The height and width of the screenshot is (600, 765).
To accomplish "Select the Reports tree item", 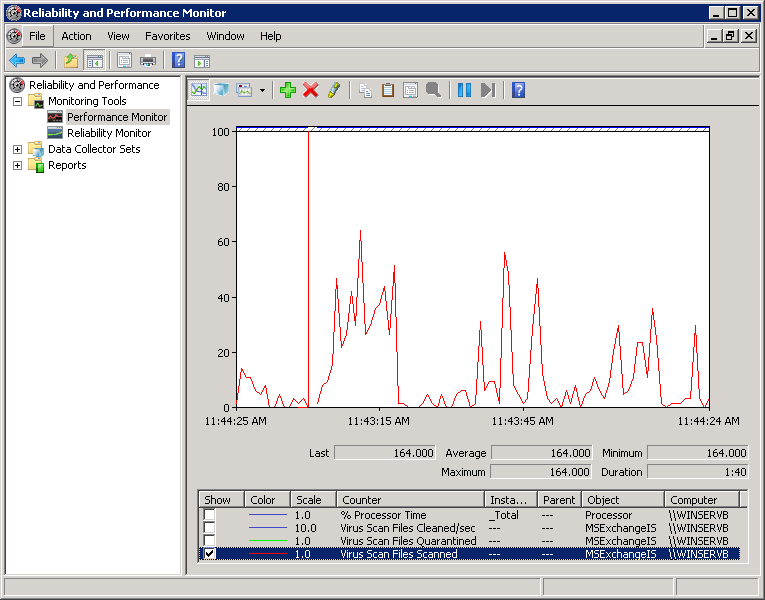I will 67,165.
